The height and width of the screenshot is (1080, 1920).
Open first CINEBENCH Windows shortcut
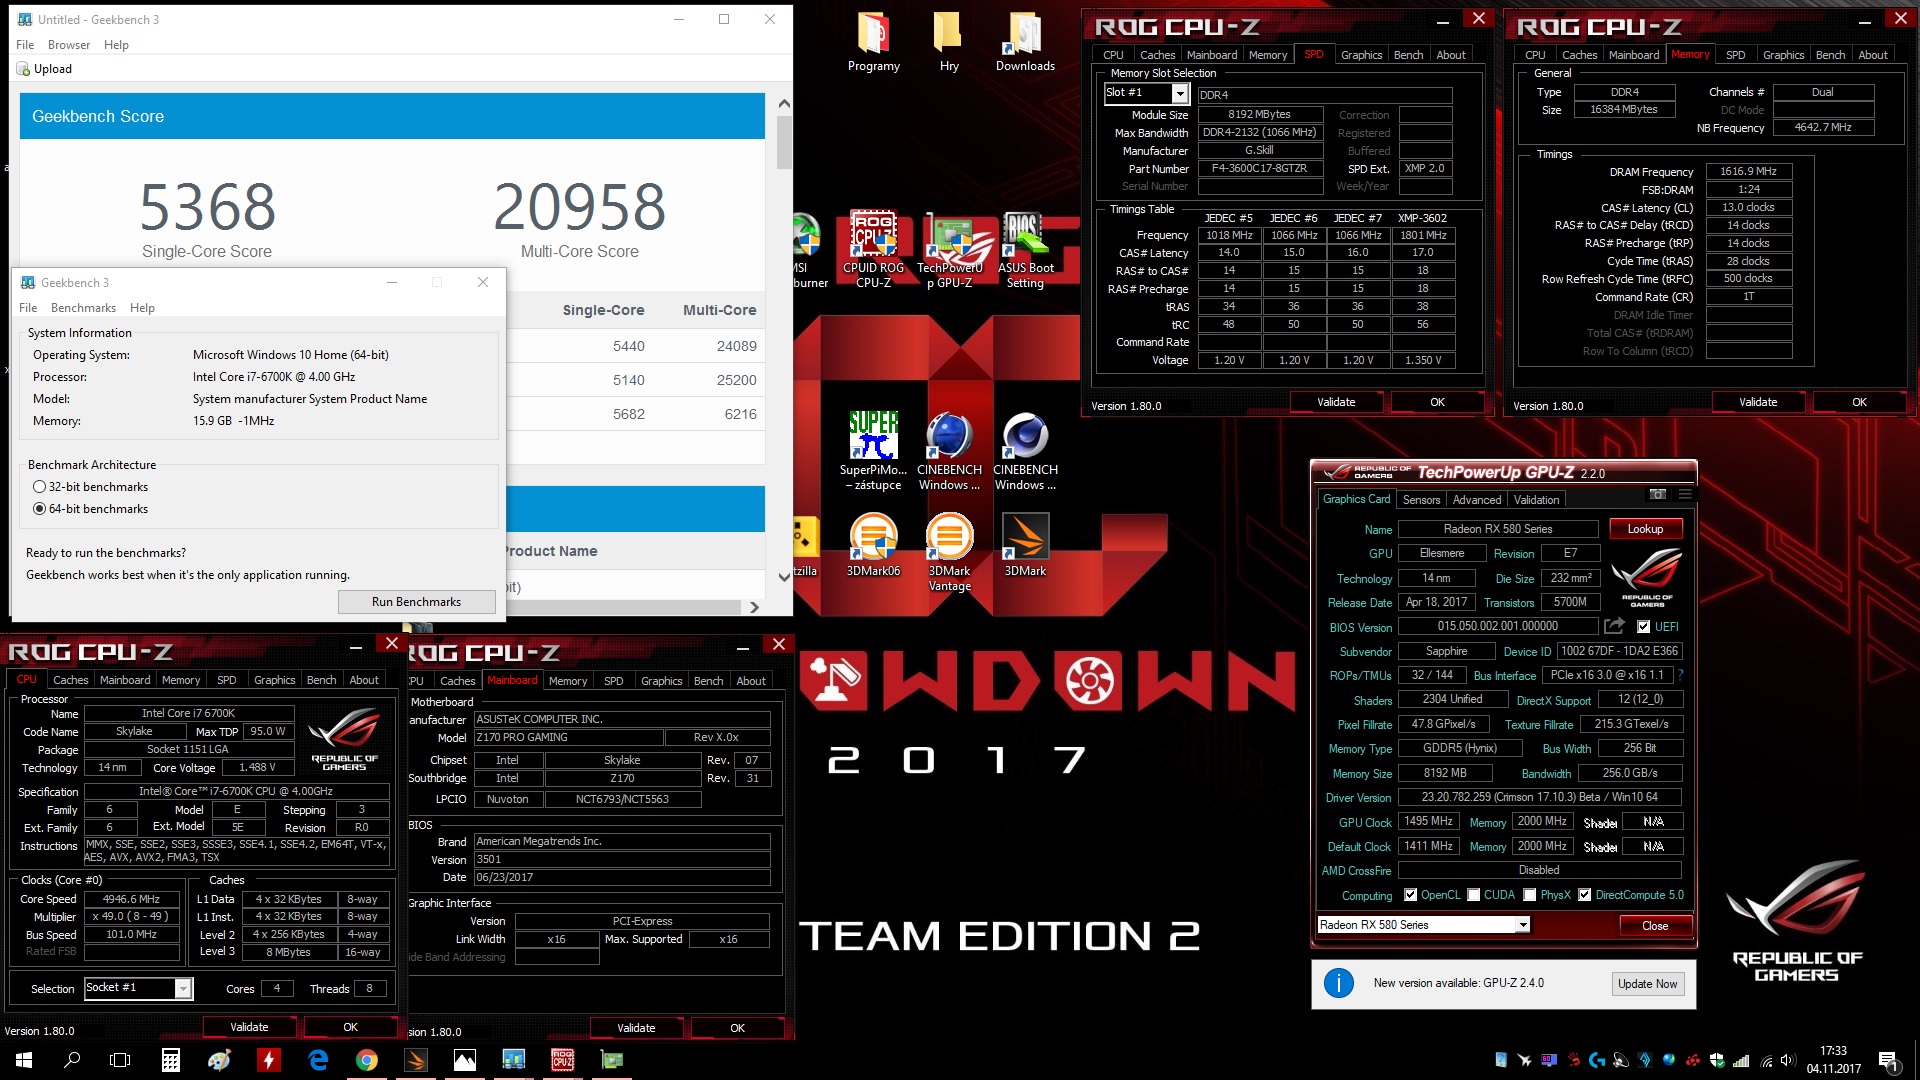949,452
